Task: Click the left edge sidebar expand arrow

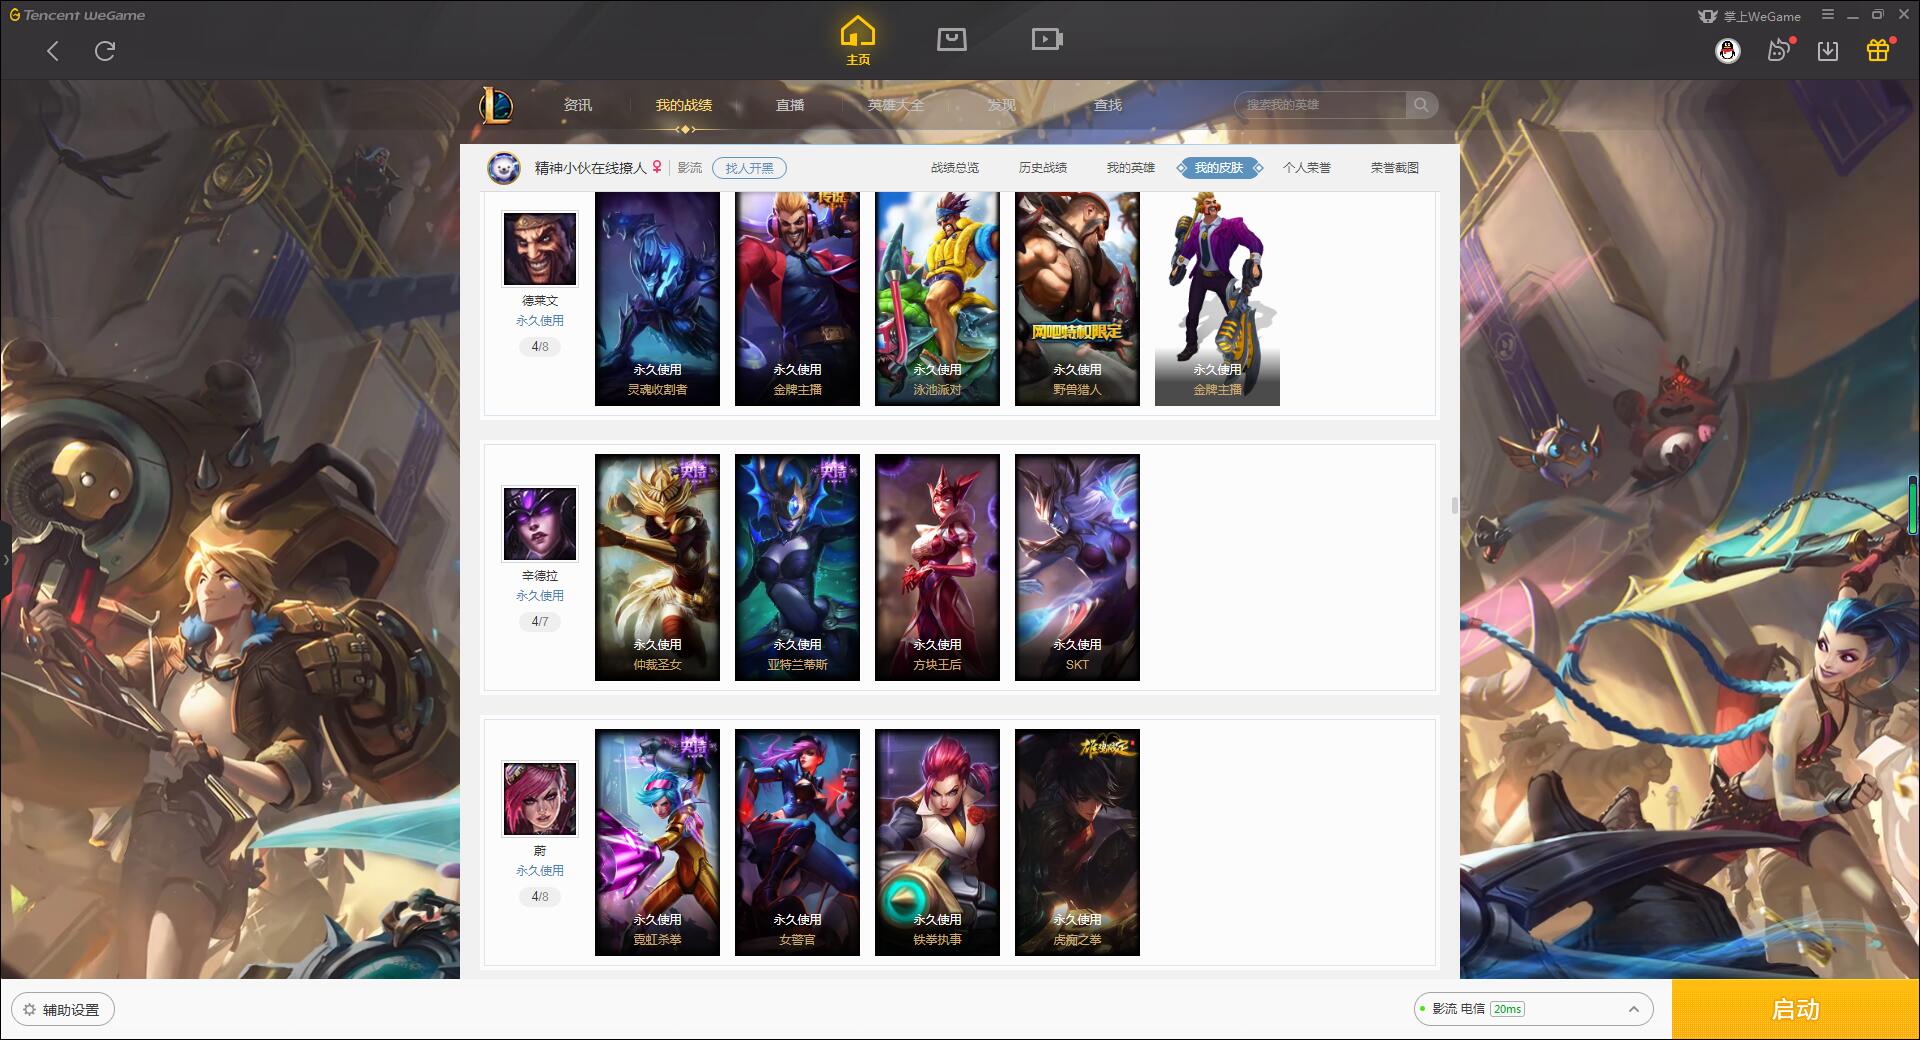Action: (5, 560)
